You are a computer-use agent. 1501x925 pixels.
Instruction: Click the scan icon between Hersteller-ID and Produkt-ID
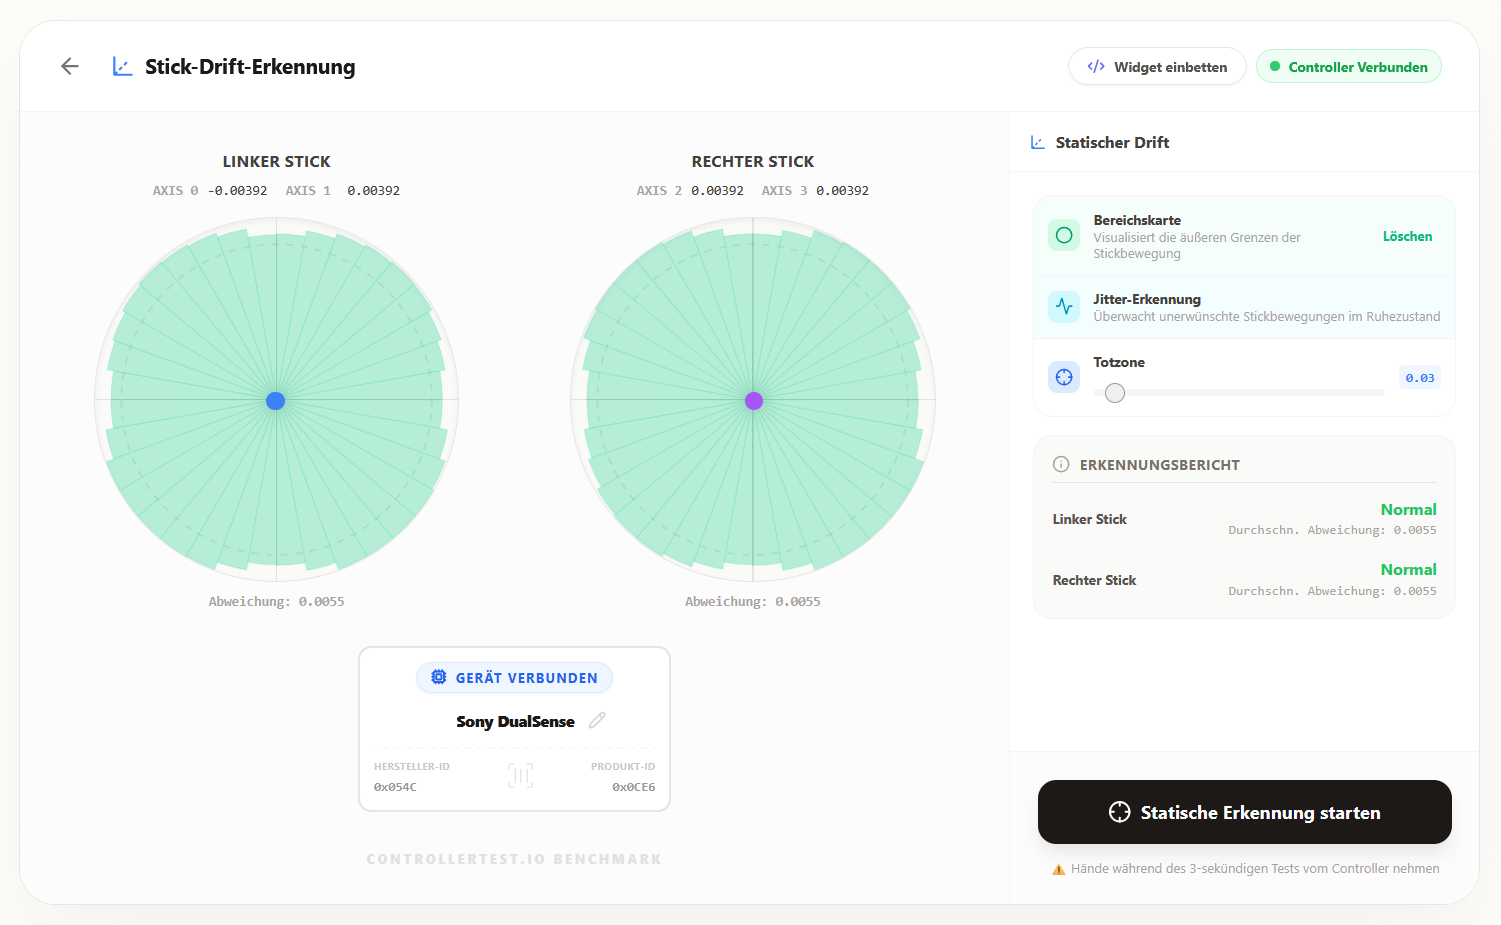tap(520, 775)
